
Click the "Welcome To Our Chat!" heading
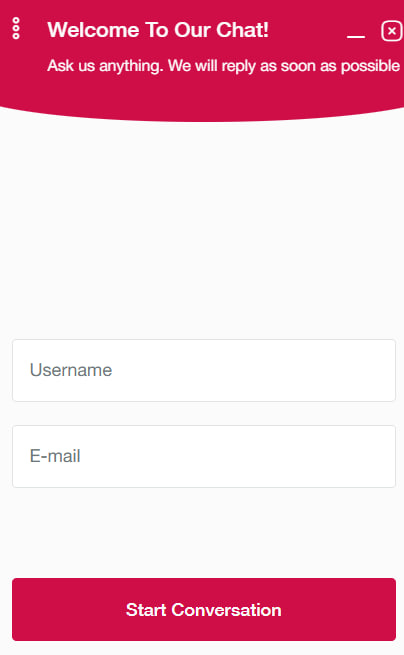158,30
